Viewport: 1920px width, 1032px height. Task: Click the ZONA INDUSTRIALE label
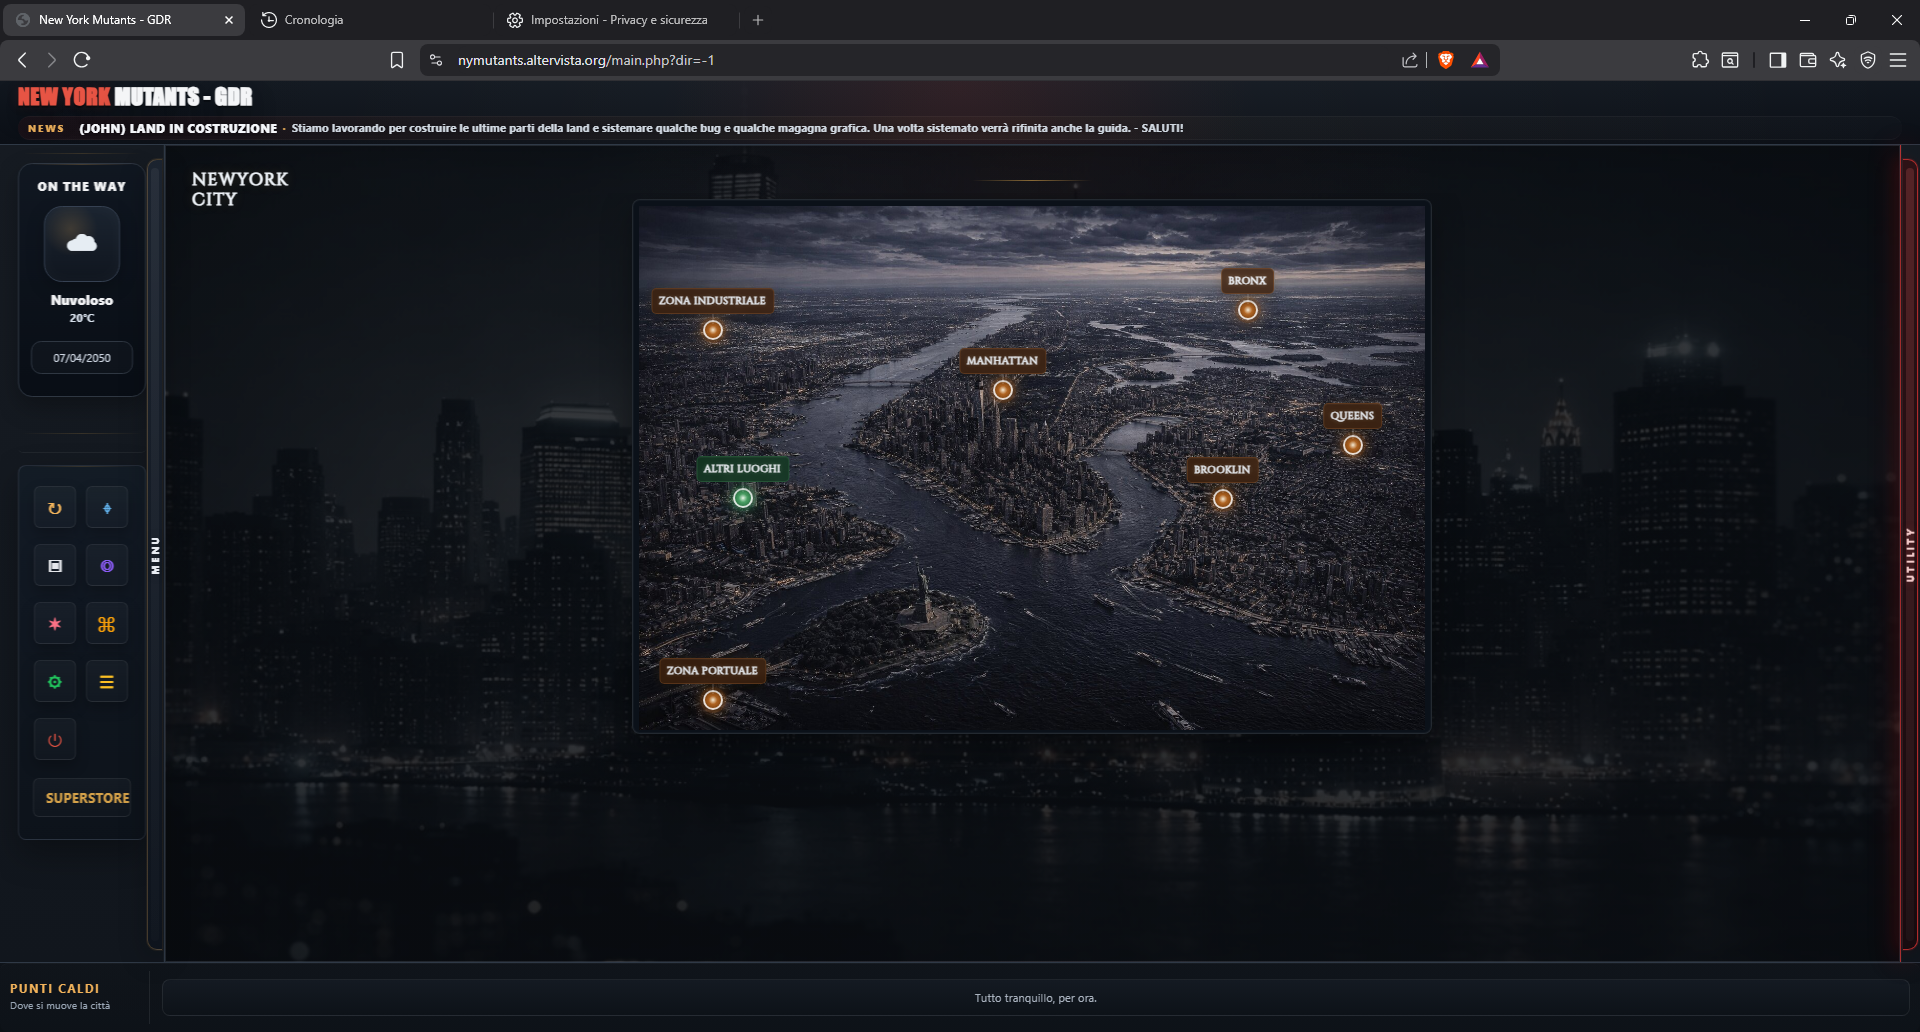tap(712, 300)
